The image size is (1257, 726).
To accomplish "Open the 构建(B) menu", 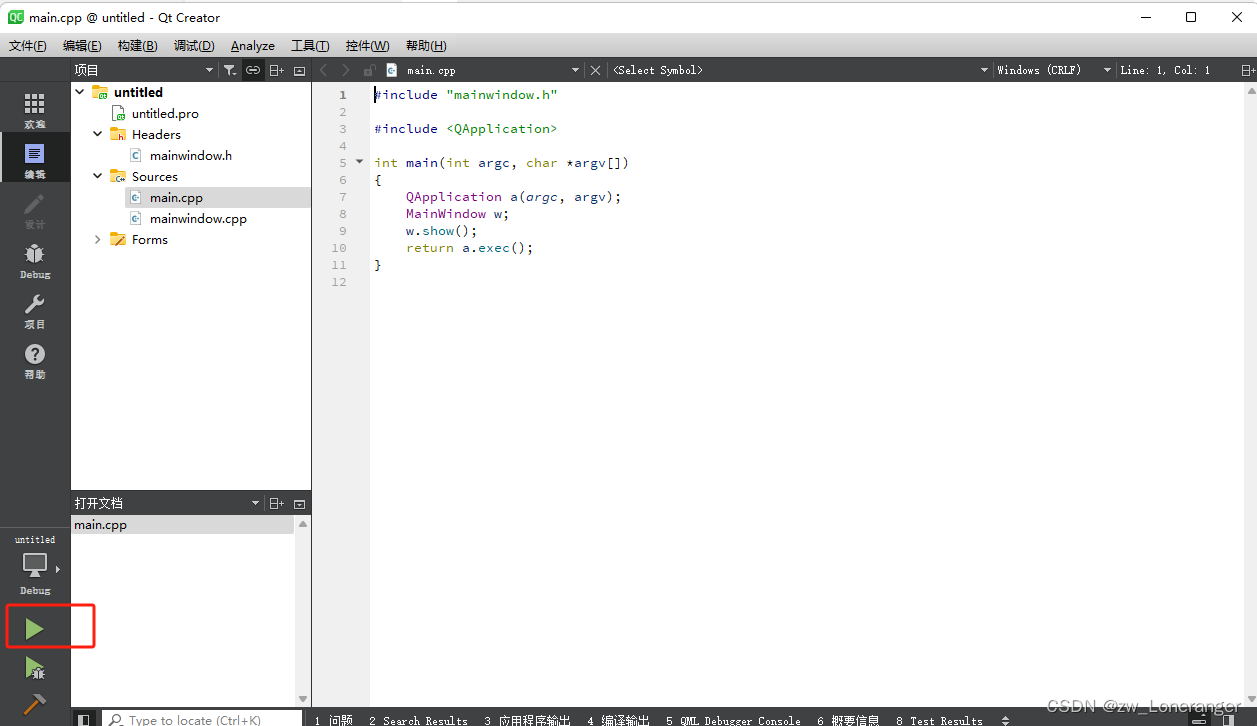I will click(x=137, y=46).
